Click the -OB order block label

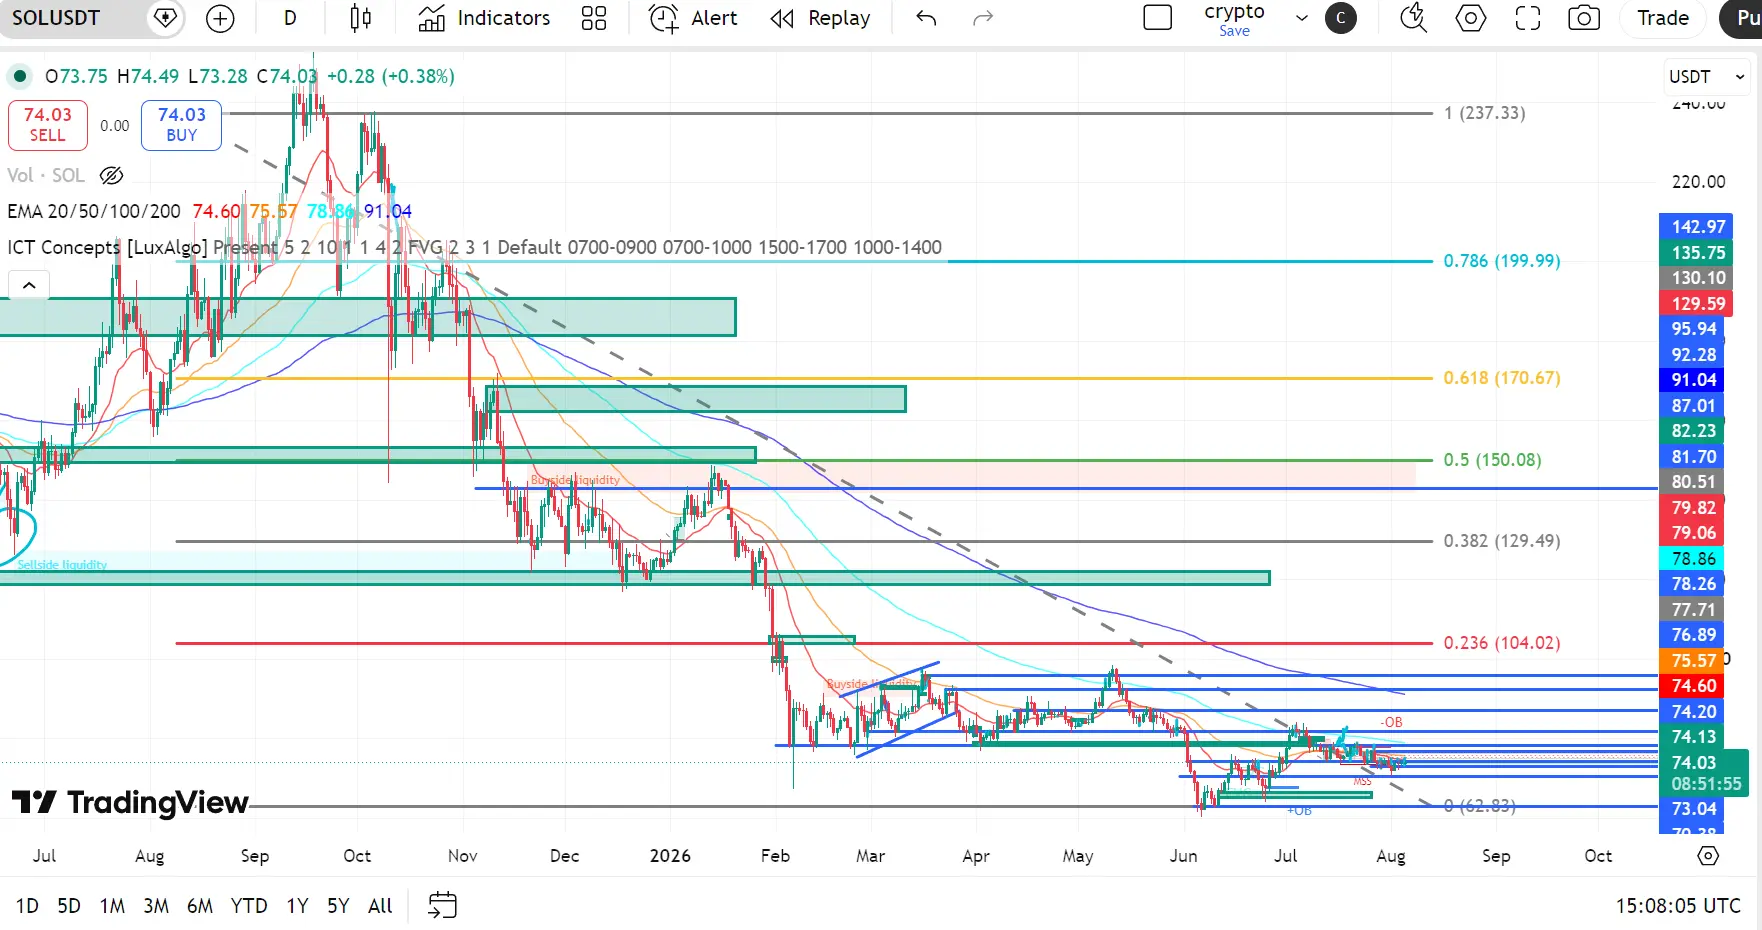pyautogui.click(x=1391, y=722)
